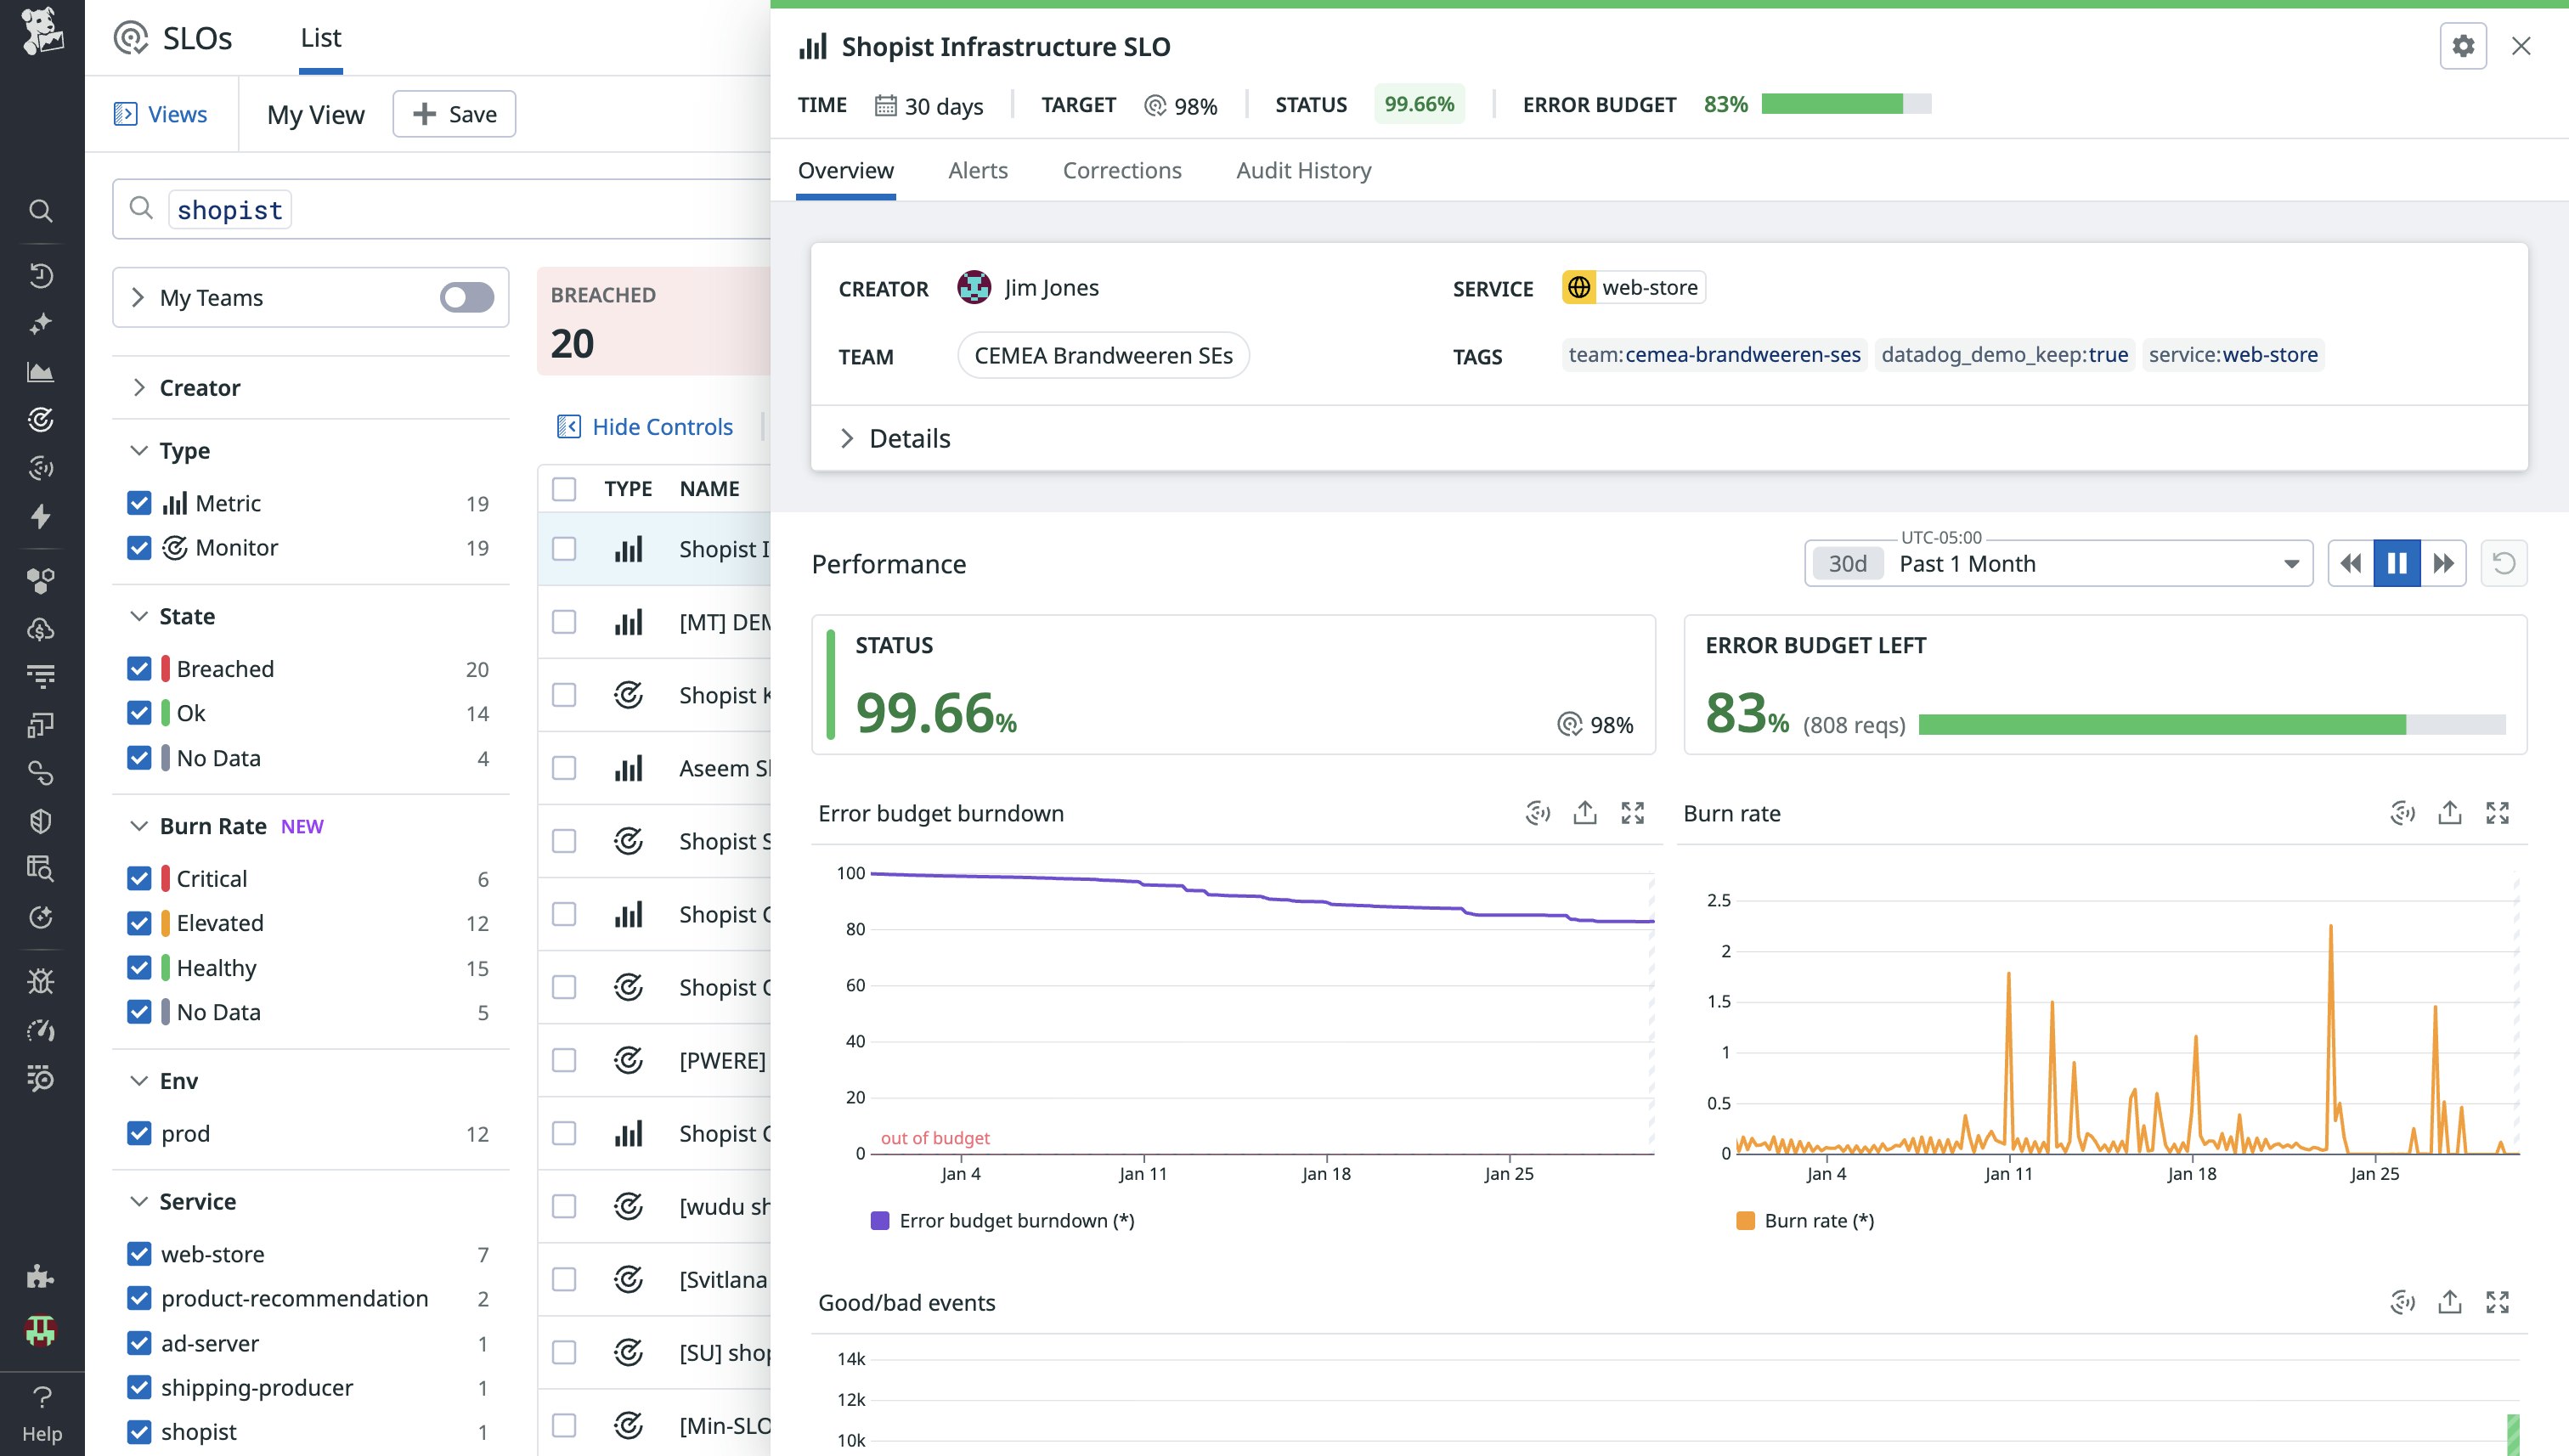Uncheck the Metric type filter

(x=140, y=503)
